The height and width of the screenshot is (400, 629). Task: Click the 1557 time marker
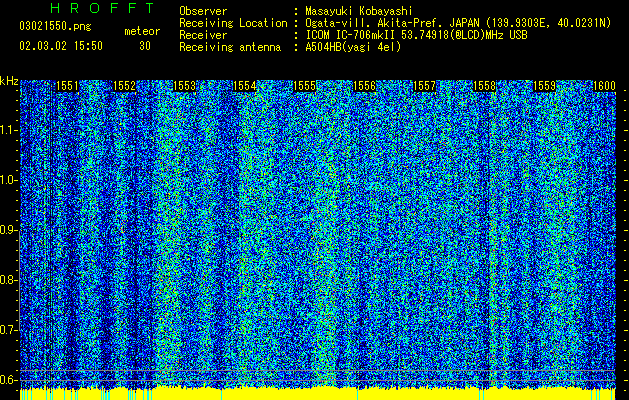424,86
